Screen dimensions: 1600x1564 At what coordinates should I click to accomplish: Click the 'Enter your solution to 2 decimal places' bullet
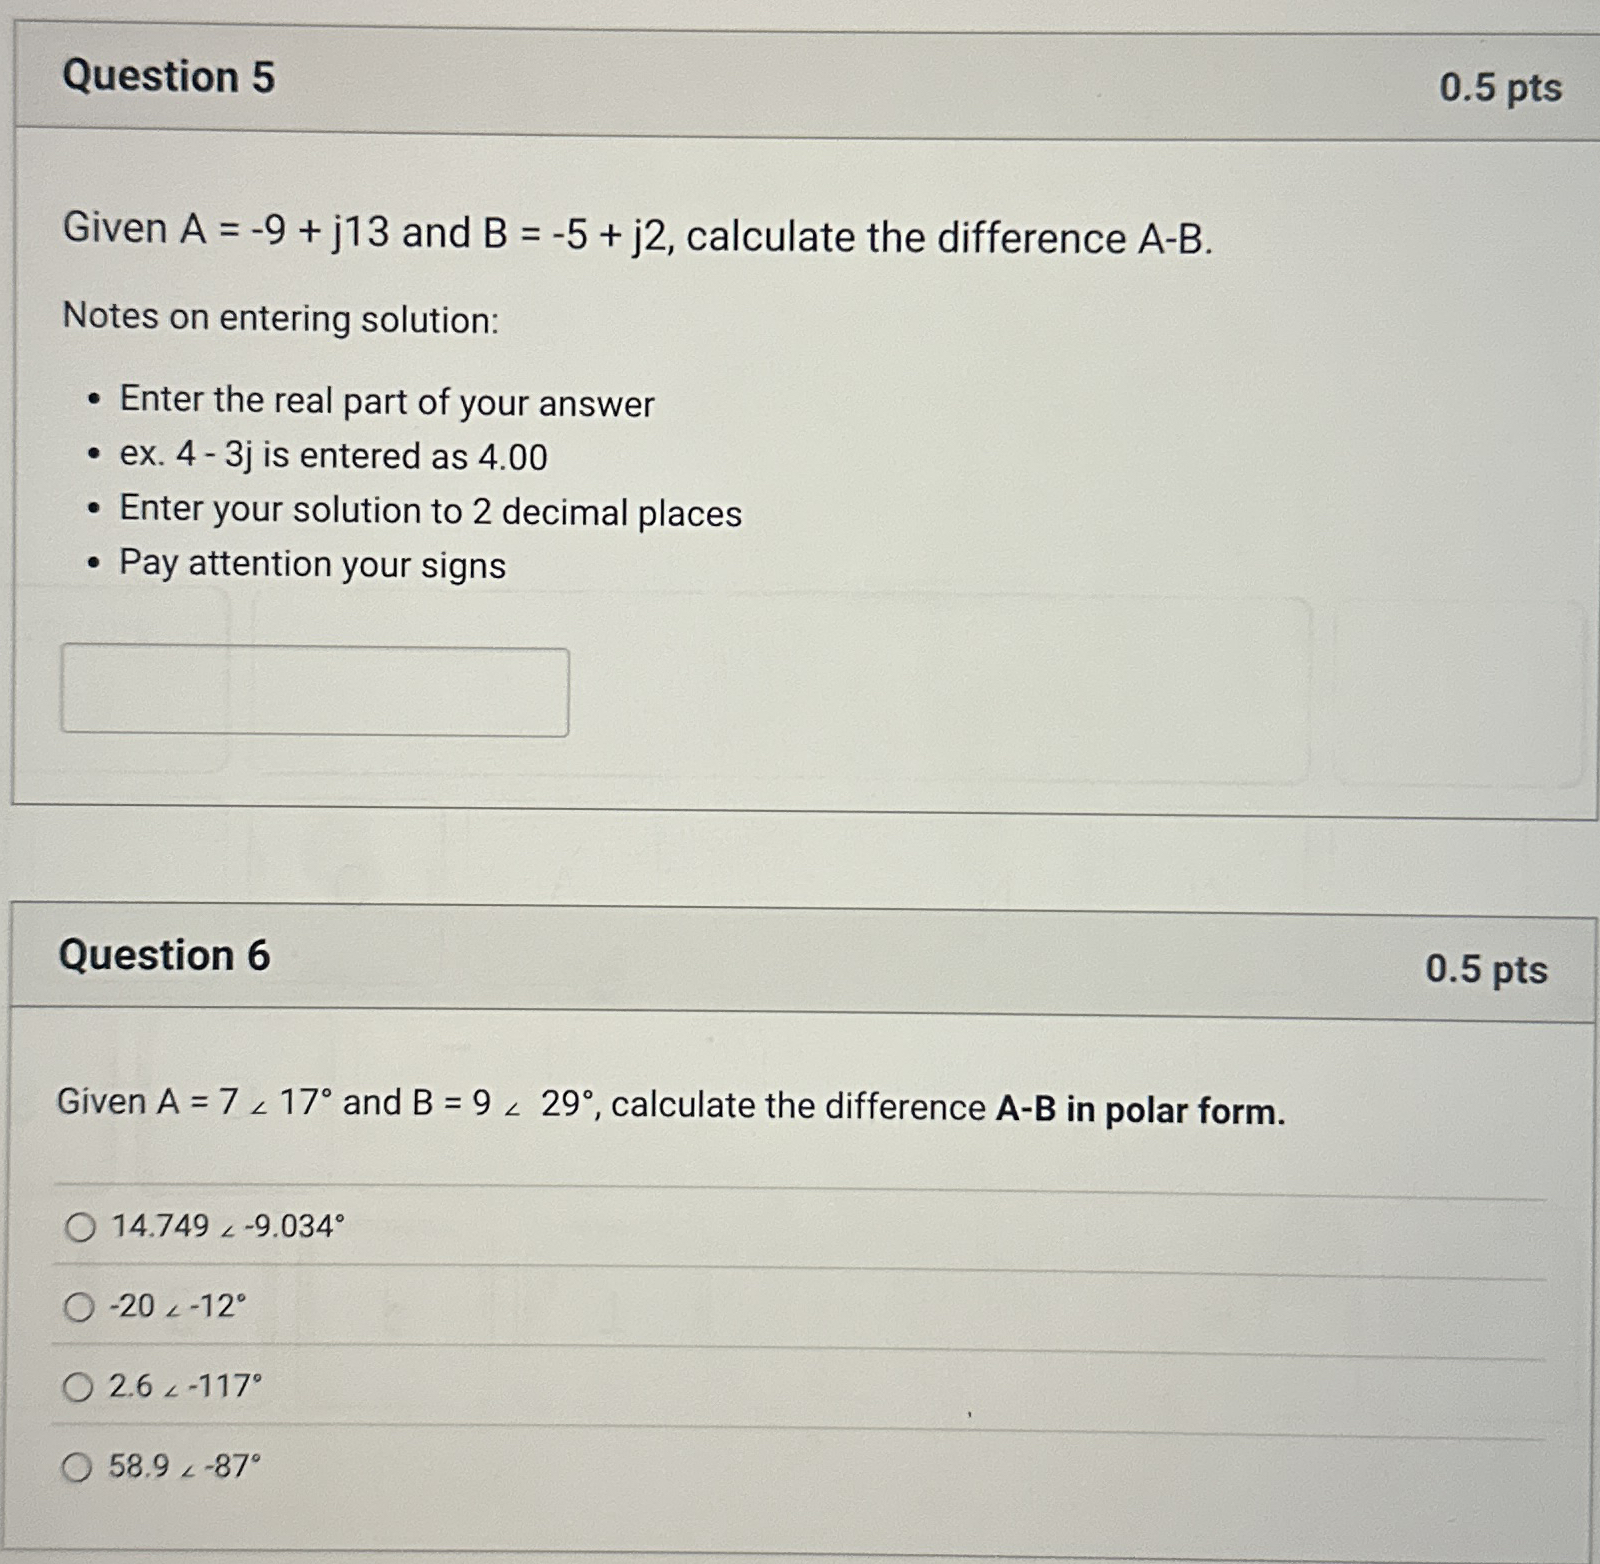pyautogui.click(x=430, y=511)
